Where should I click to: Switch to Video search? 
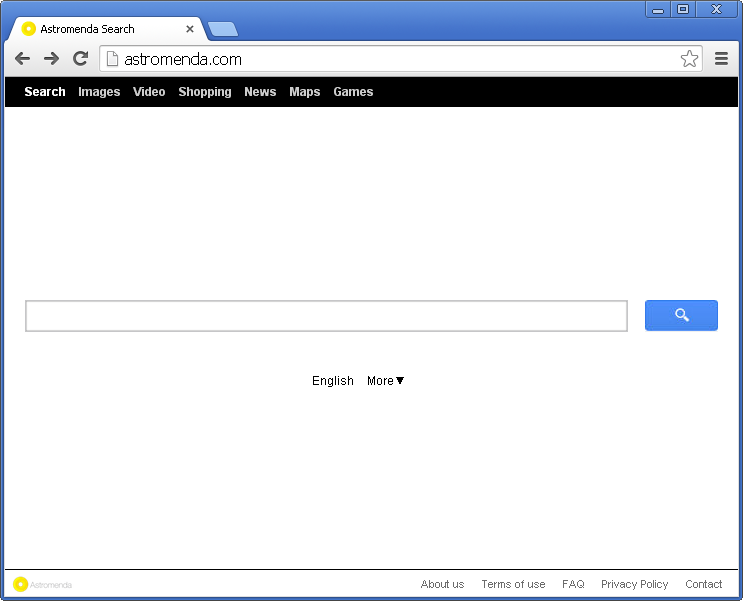click(x=149, y=92)
